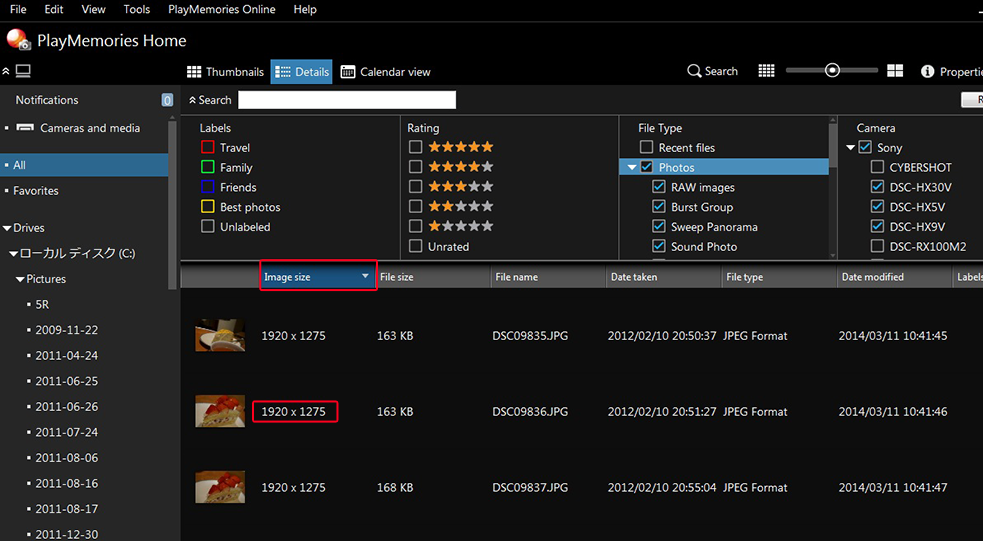Open the File menu

tap(18, 9)
